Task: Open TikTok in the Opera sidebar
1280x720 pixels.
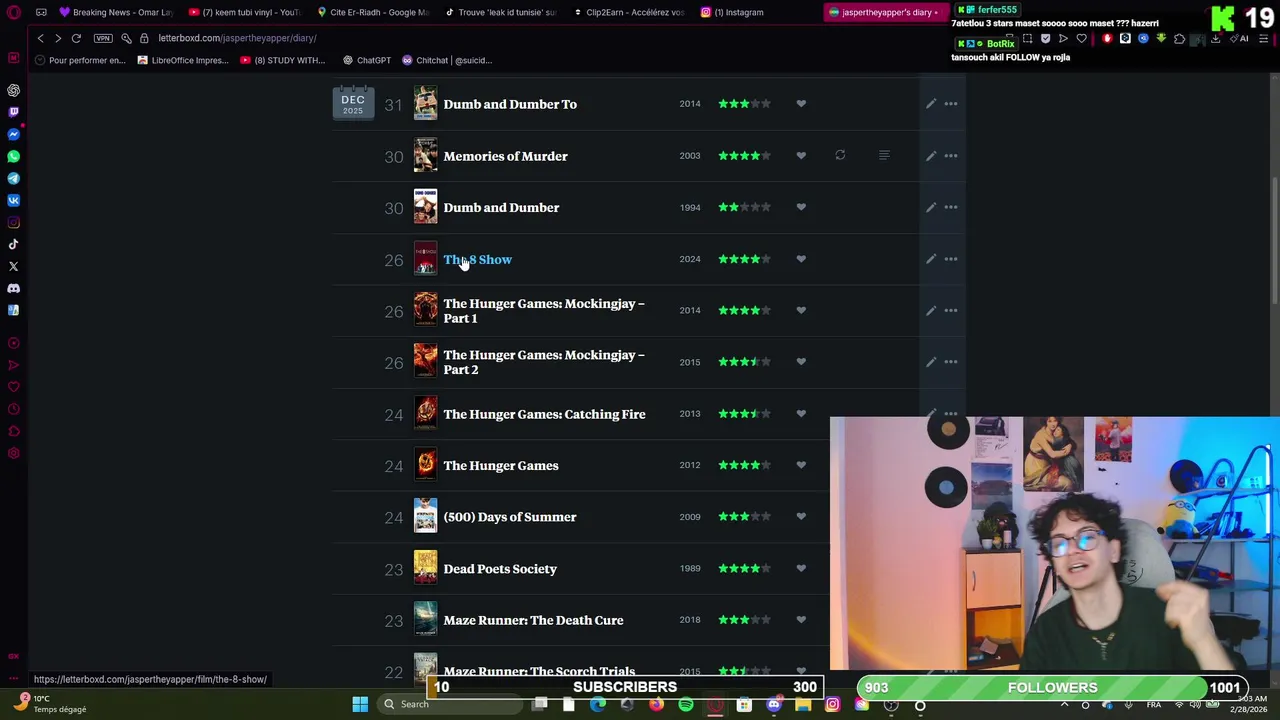Action: [x=13, y=244]
